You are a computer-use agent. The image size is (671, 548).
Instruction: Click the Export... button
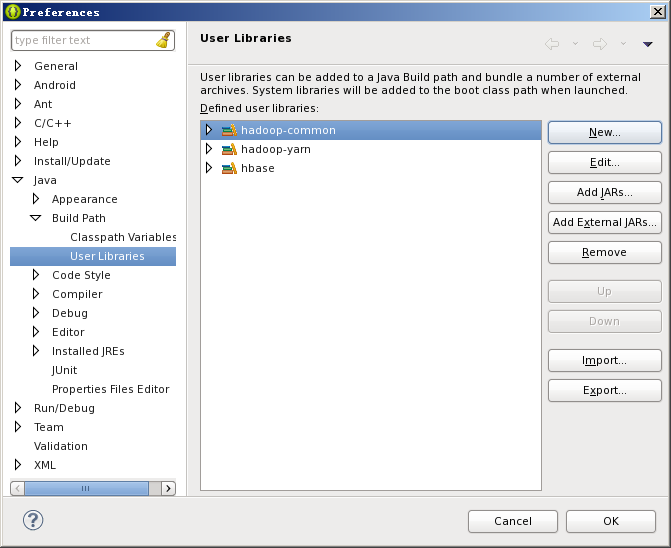(605, 390)
